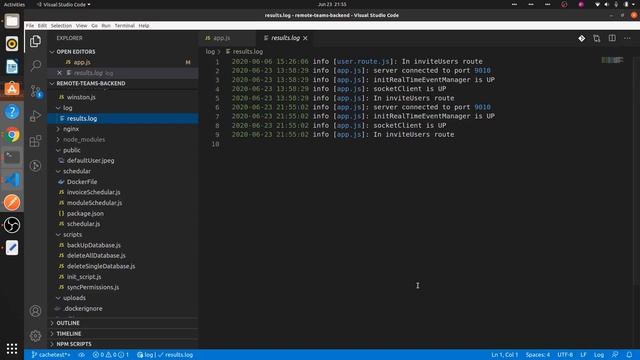Open the editor More Actions ellipsis
The height and width of the screenshot is (360, 640).
tap(627, 38)
